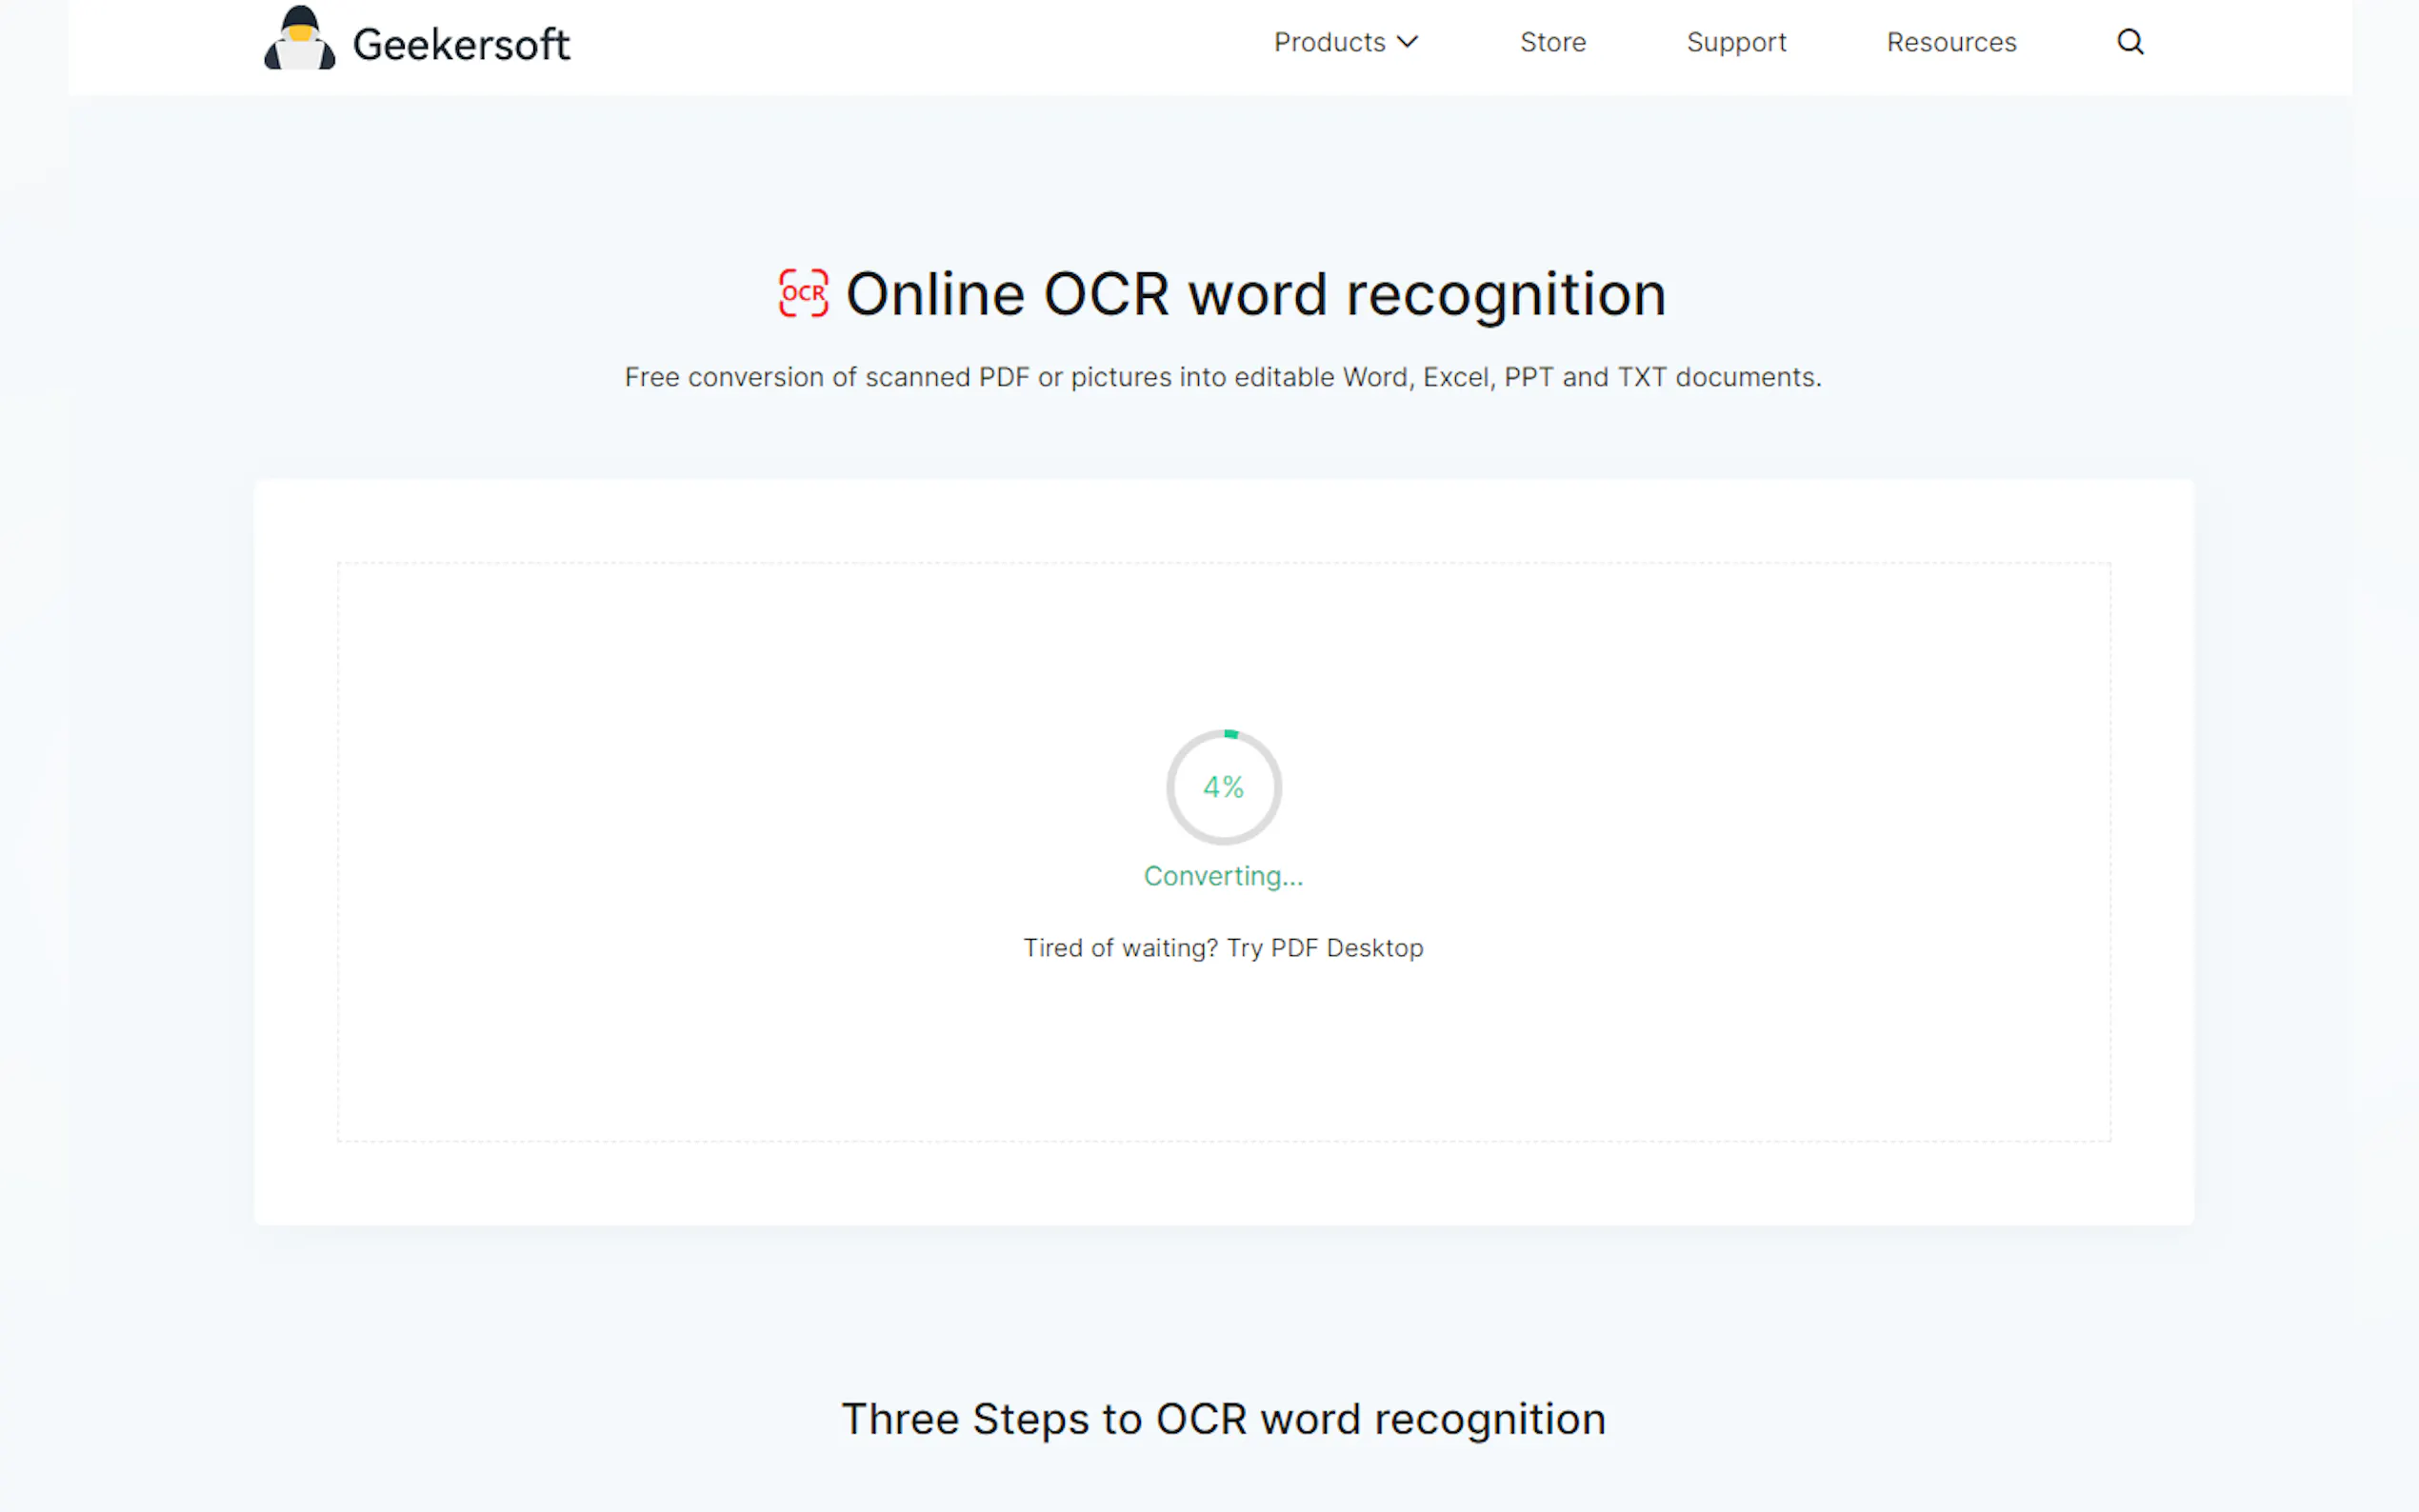Navigate to Resources
This screenshot has height=1512, width=2419.
click(x=1951, y=42)
